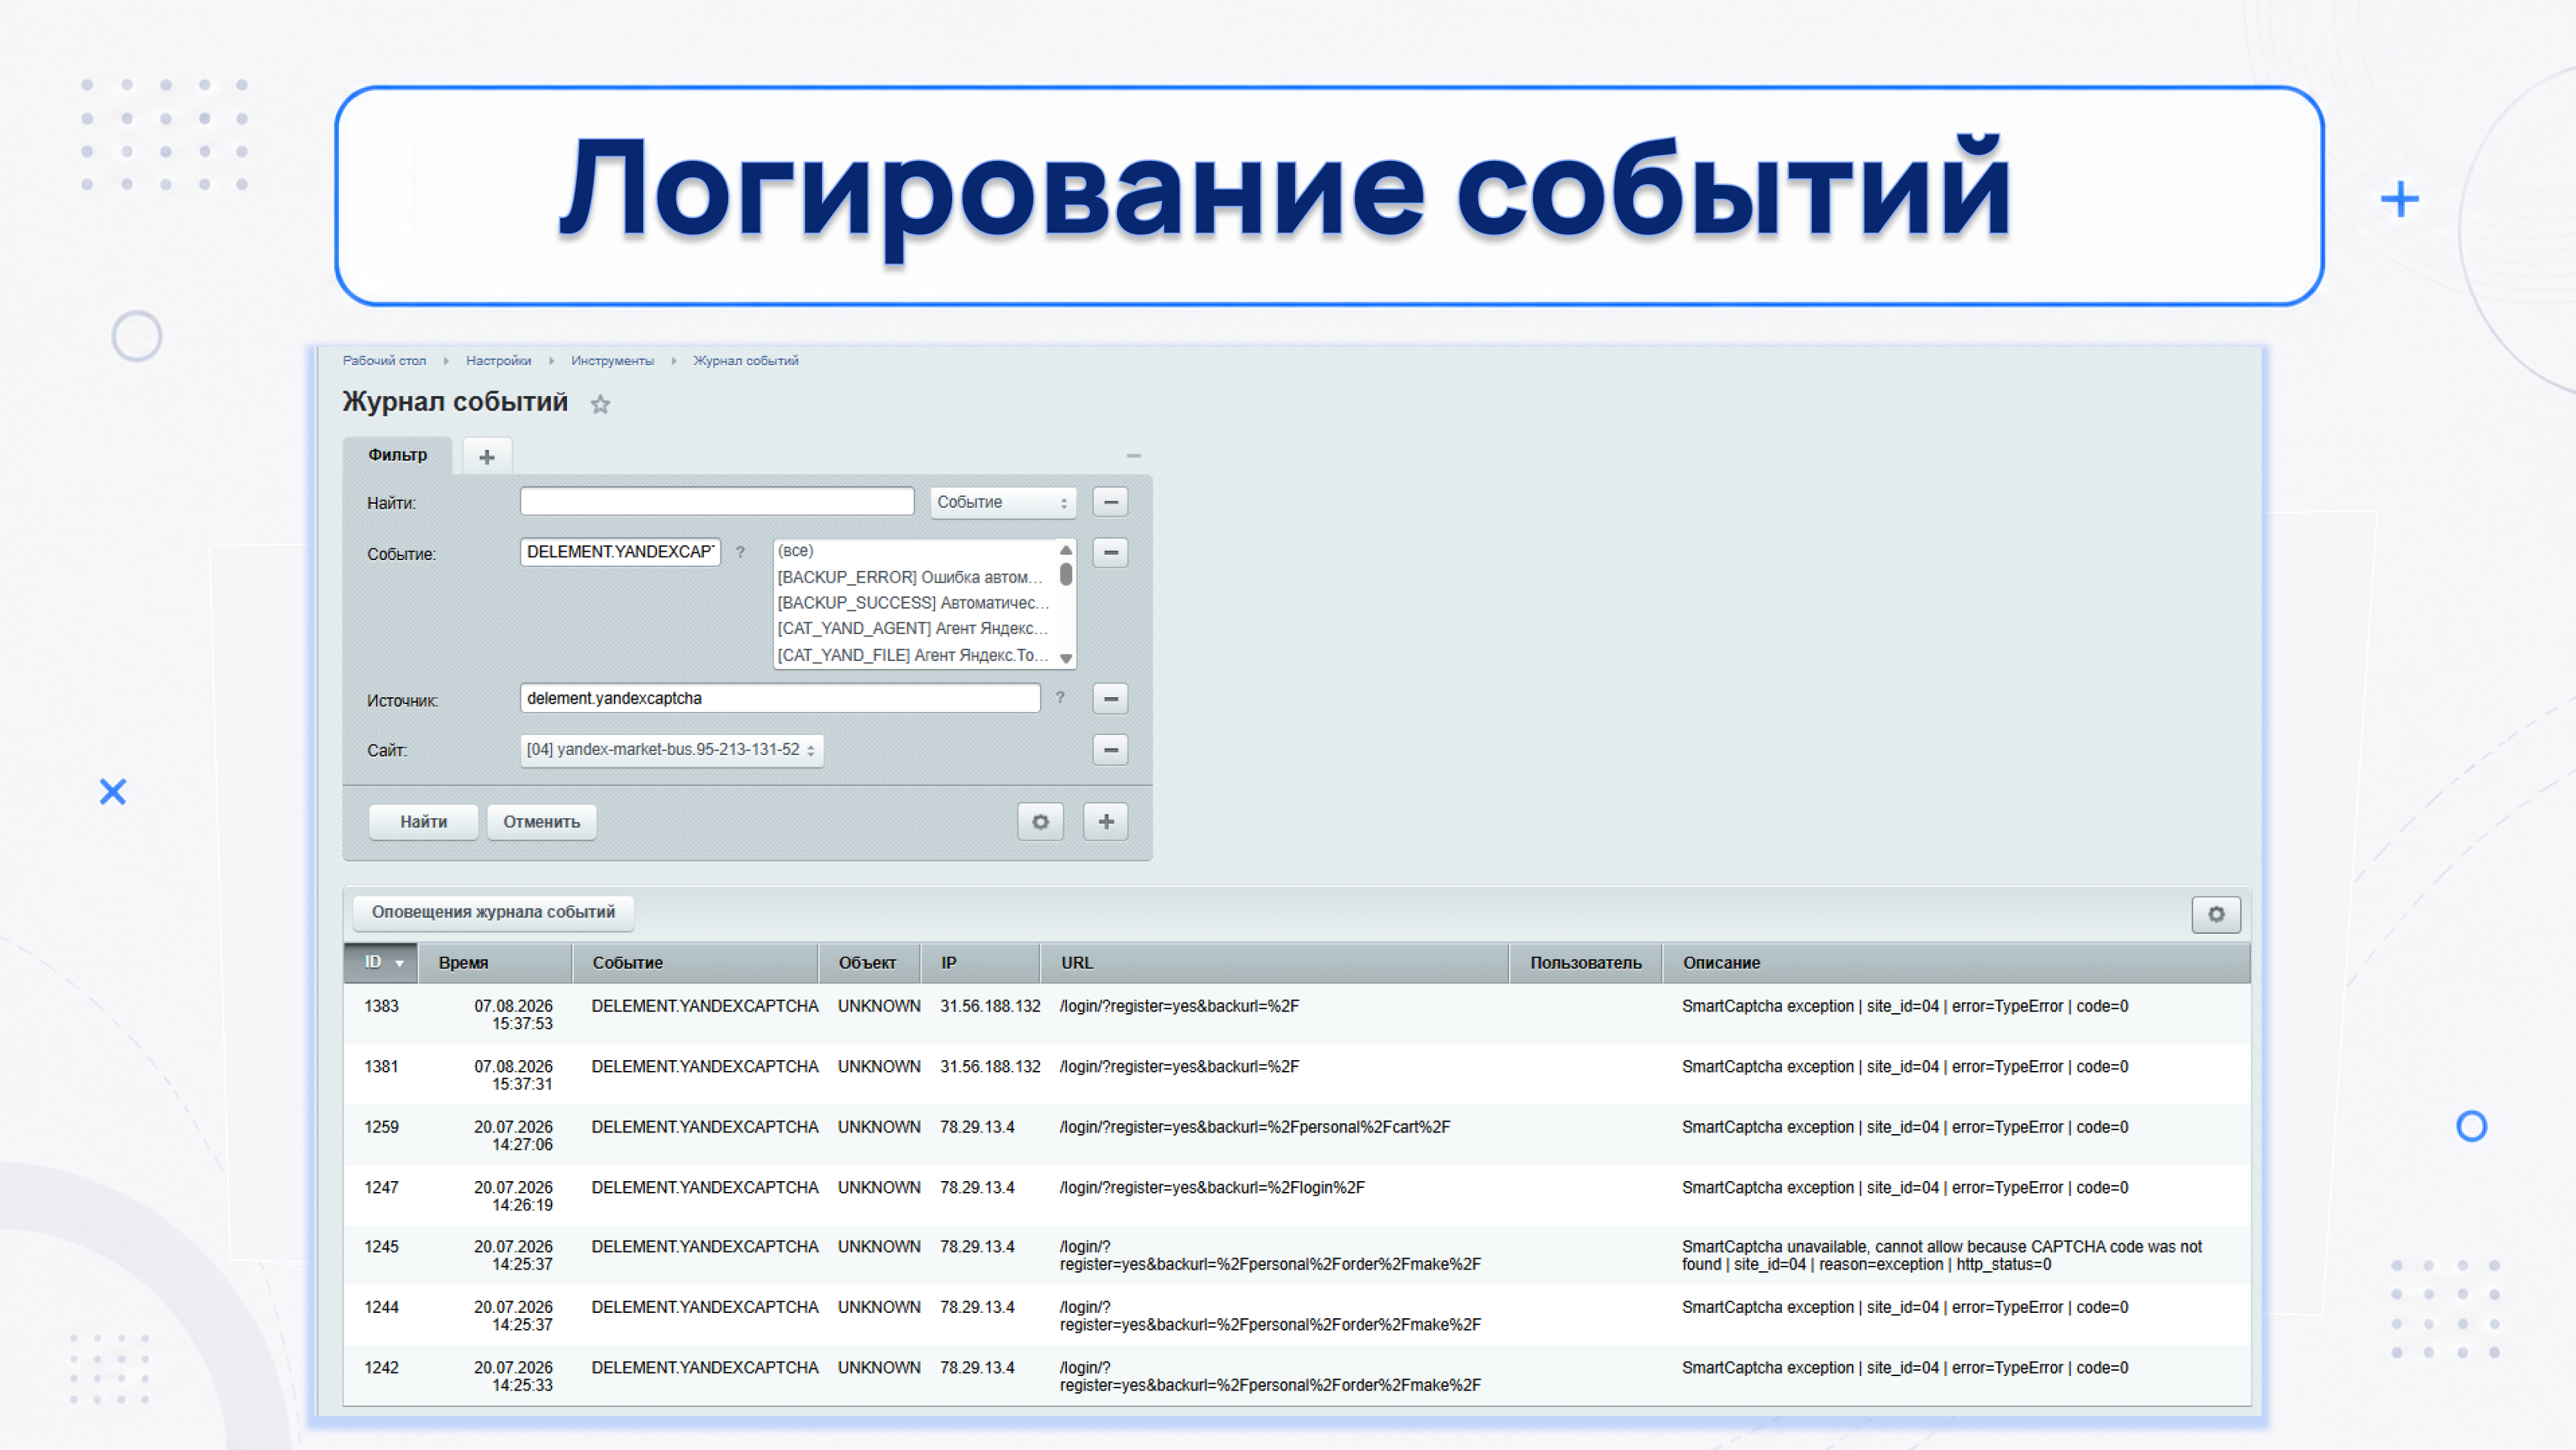Open filter settings gear
This screenshot has height=1450, width=2576.
[1040, 822]
